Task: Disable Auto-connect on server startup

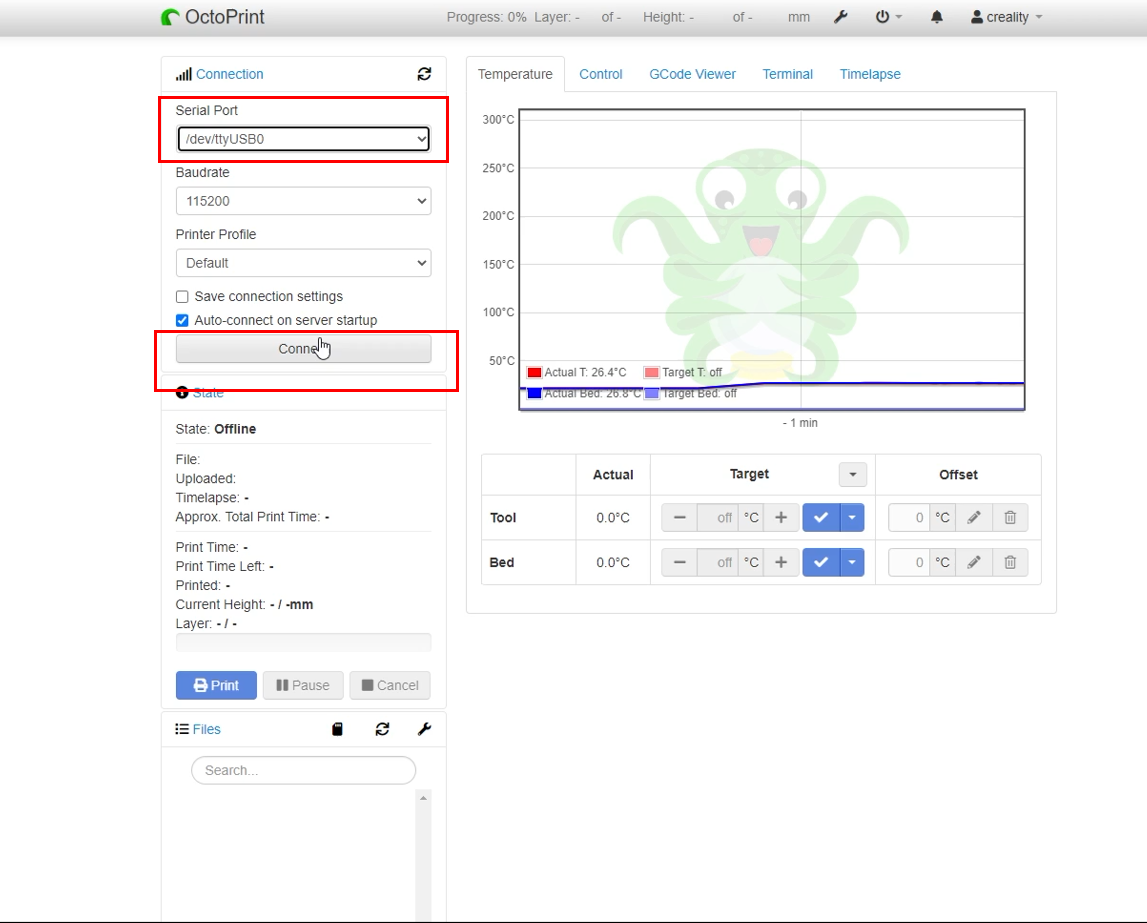Action: coord(182,320)
